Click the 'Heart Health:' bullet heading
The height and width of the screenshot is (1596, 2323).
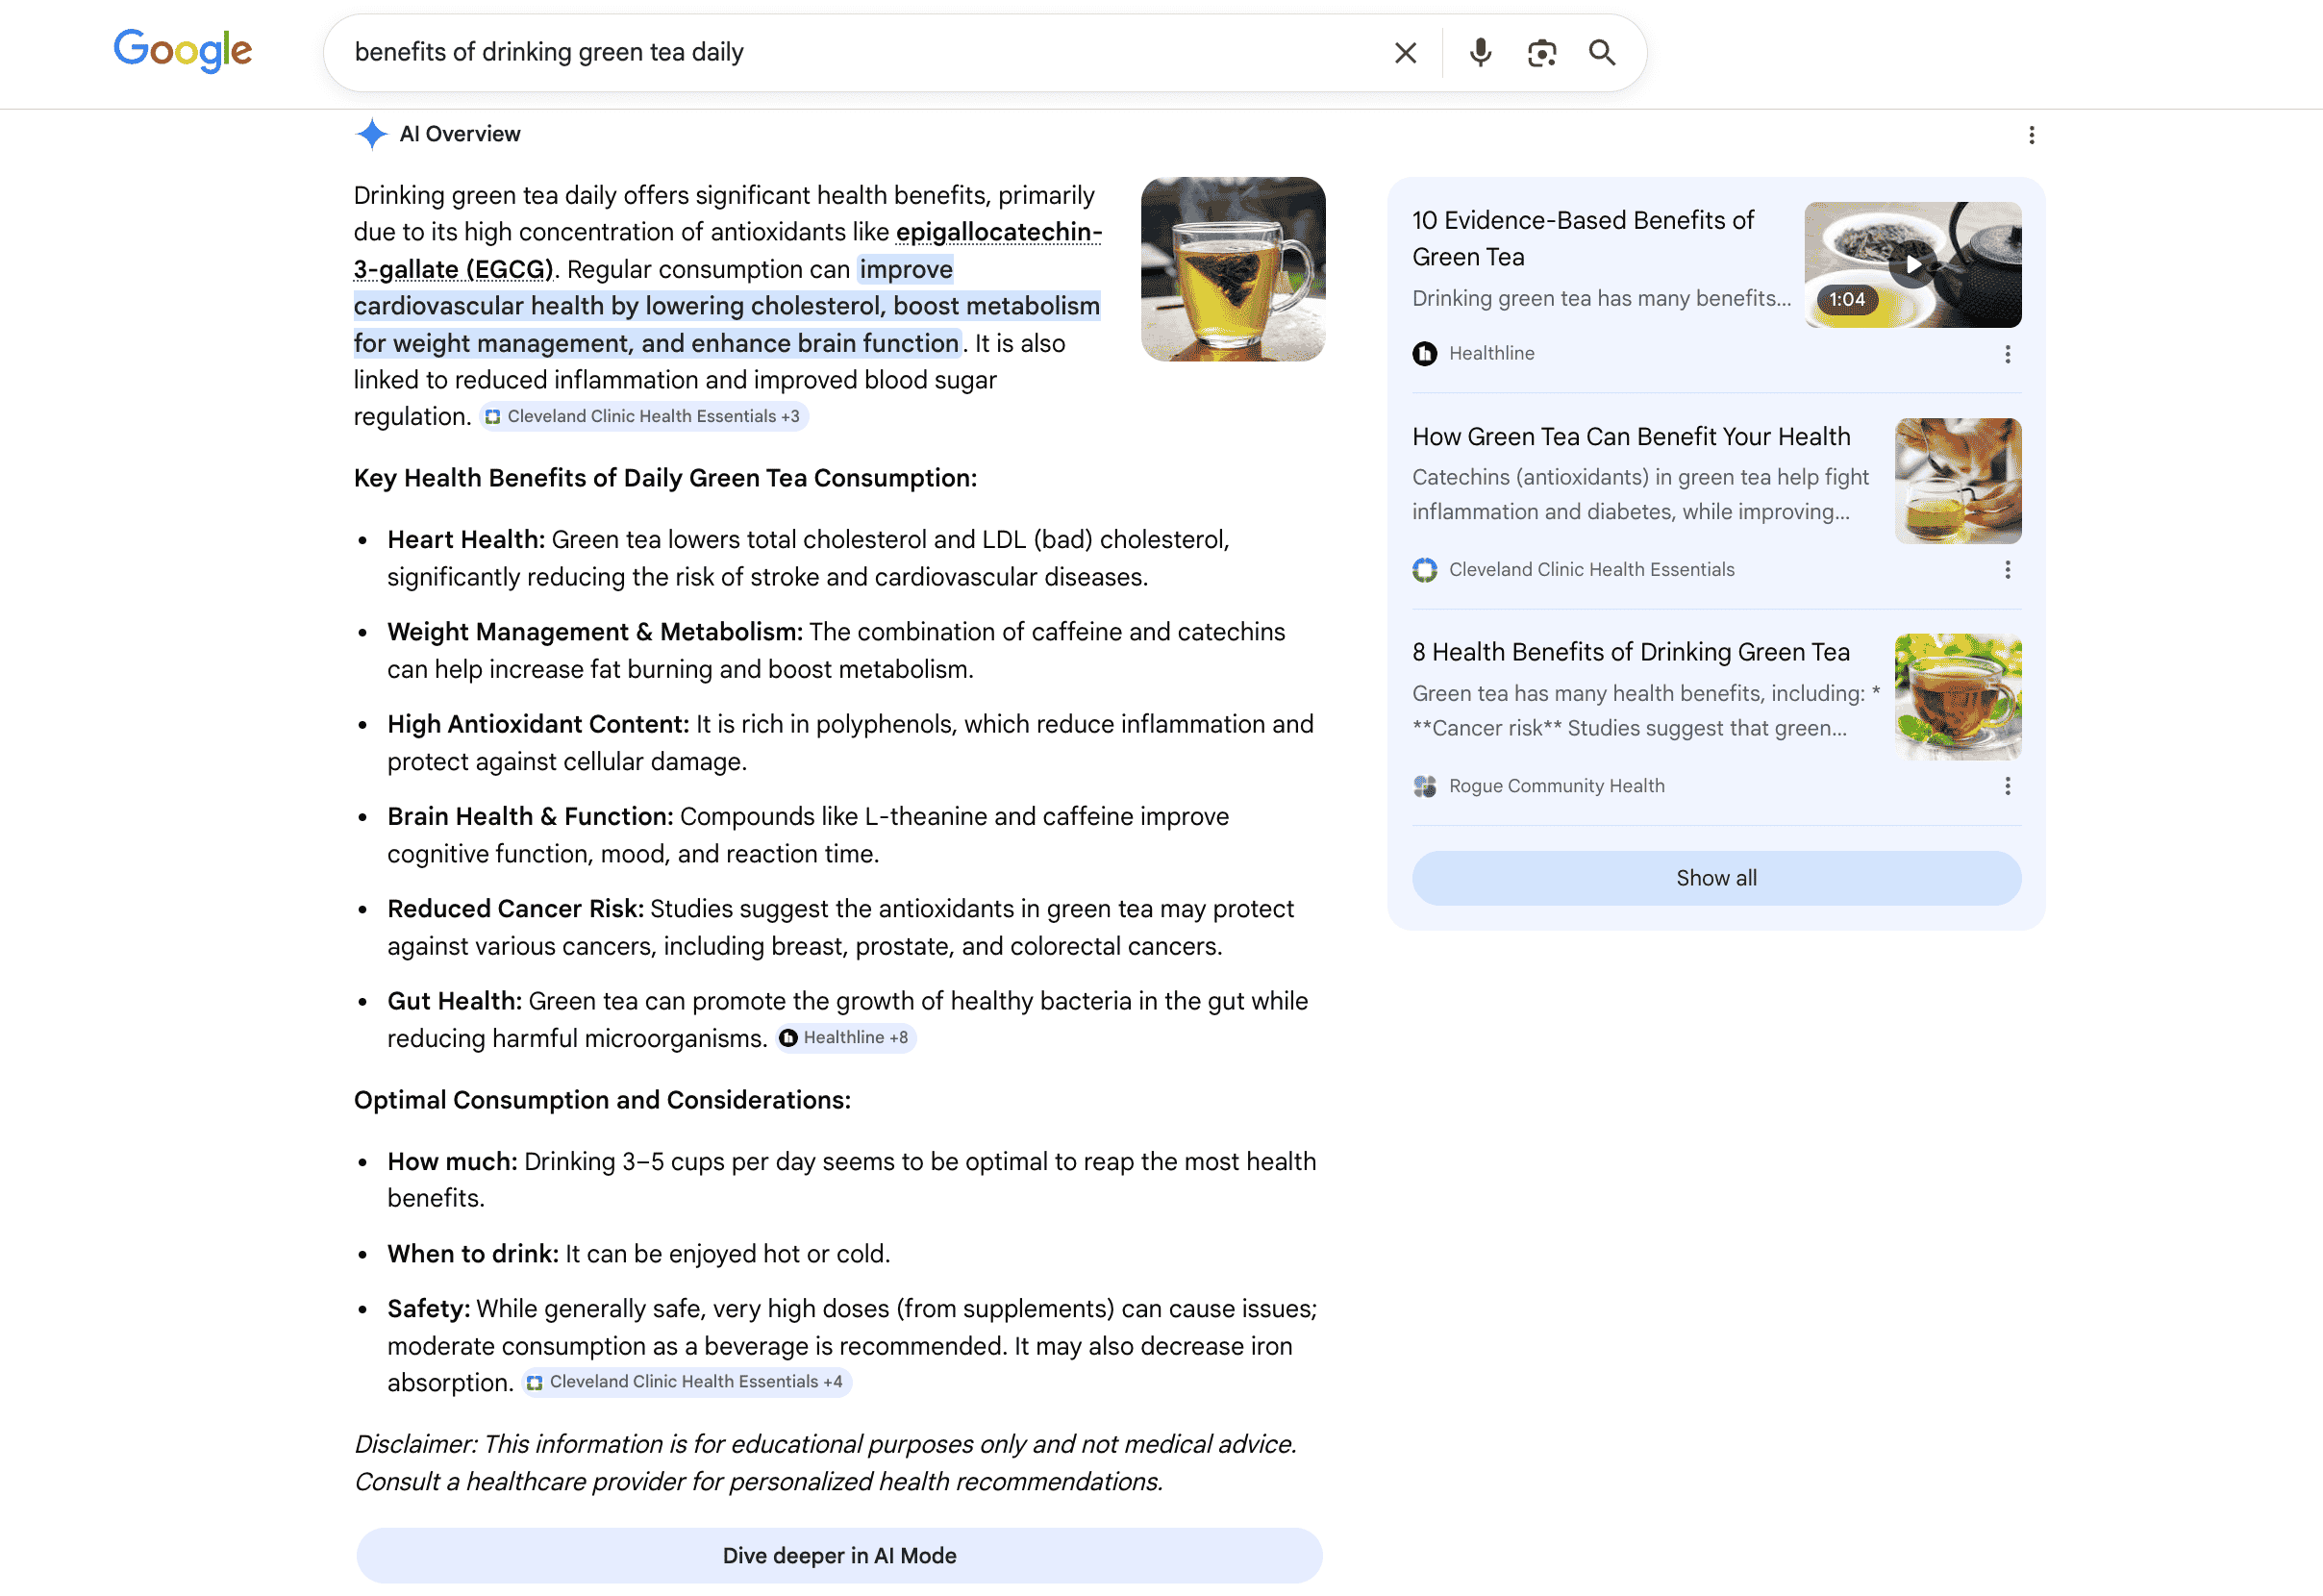tap(466, 540)
